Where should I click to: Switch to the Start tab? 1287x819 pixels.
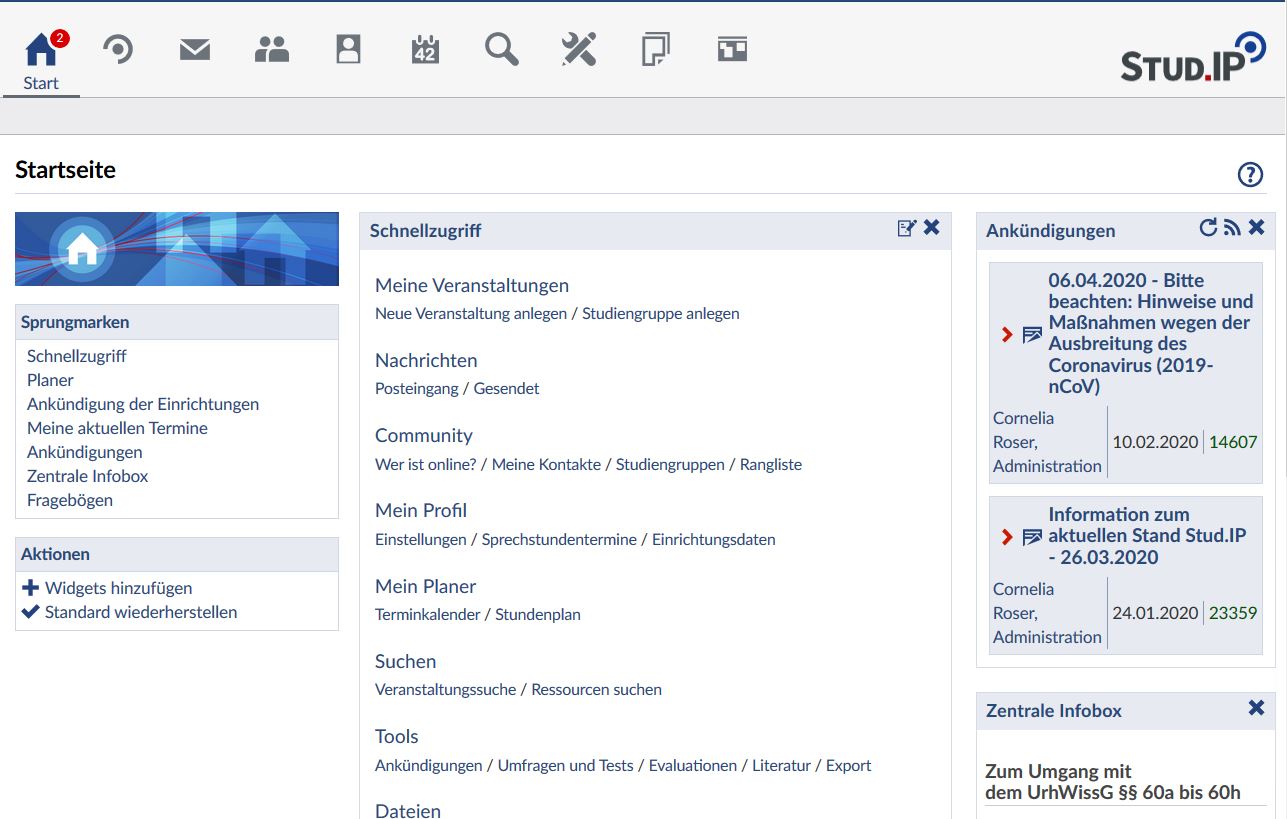coord(40,85)
